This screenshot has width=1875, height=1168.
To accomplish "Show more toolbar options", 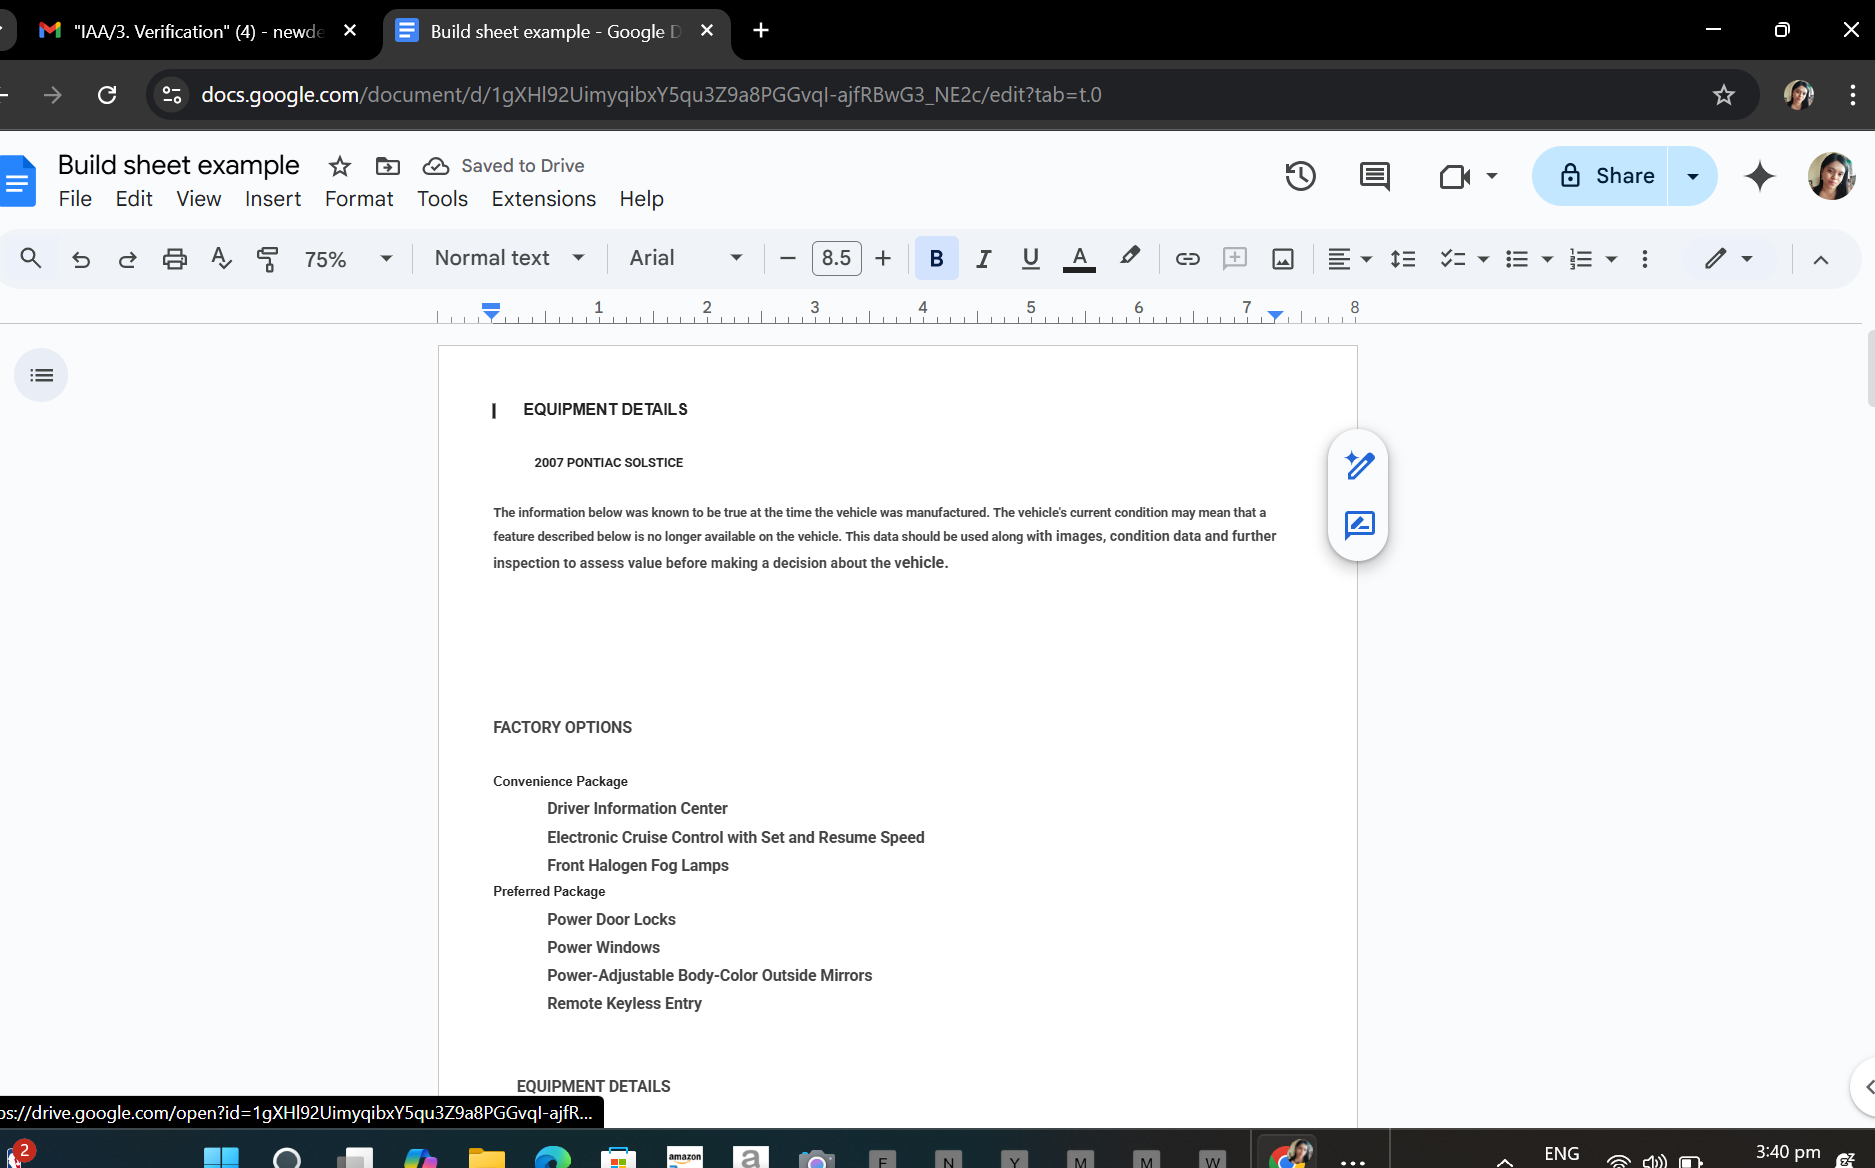I will [x=1645, y=259].
